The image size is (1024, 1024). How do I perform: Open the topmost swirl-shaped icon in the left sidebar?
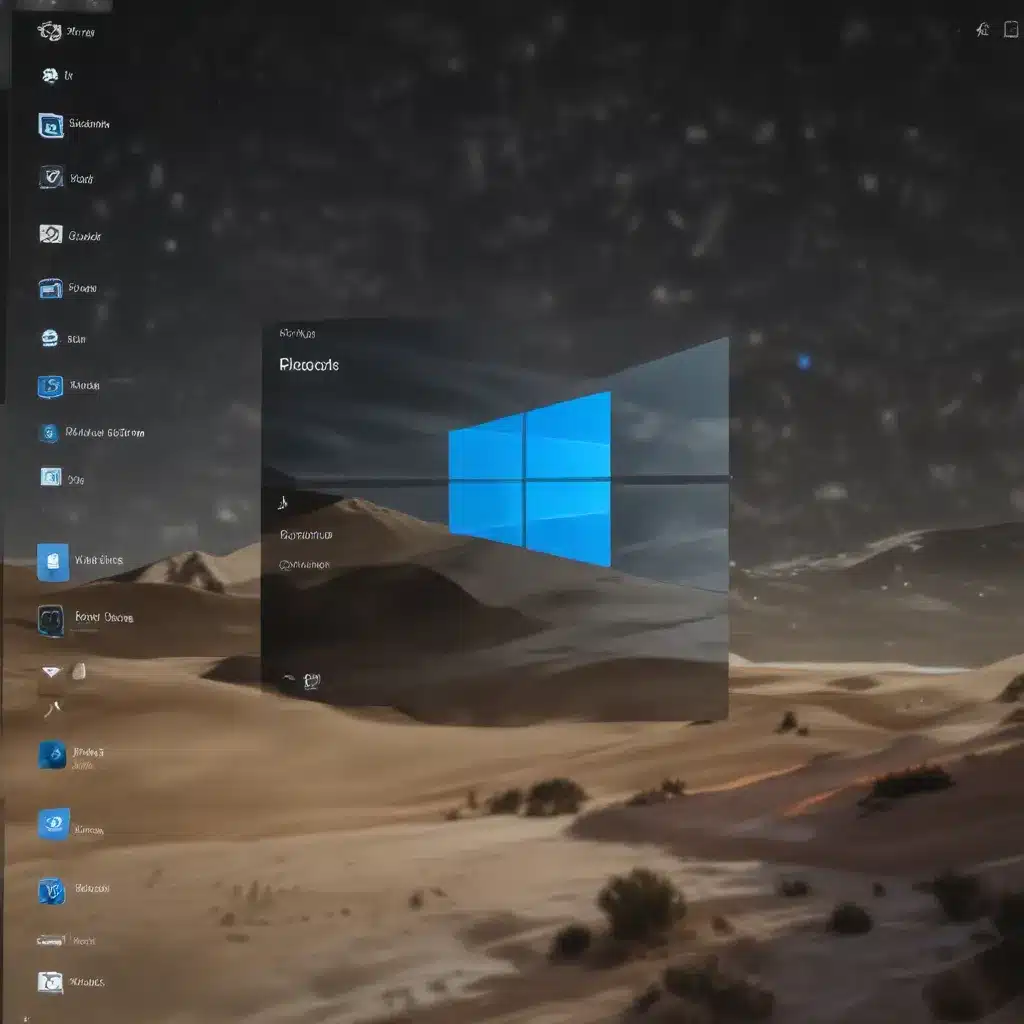50,31
